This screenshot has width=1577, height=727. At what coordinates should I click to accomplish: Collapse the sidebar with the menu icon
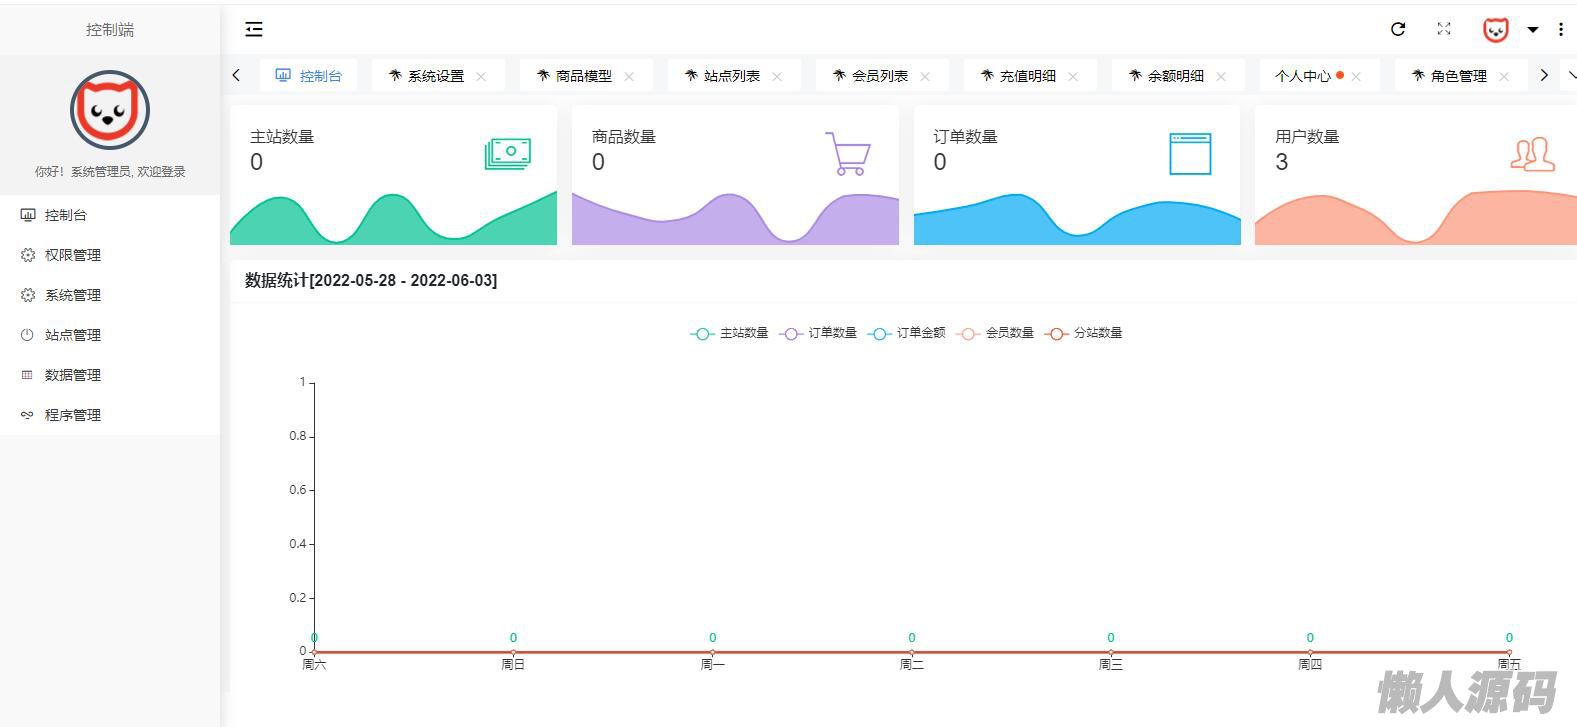coord(254,30)
